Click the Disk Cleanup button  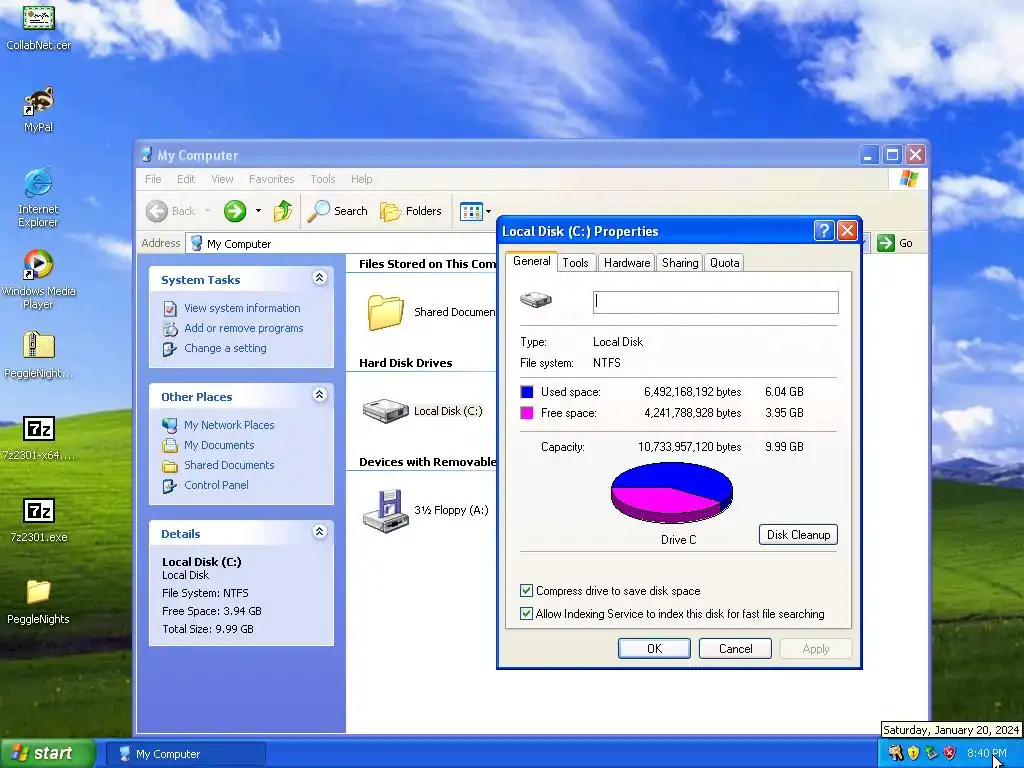coord(798,534)
